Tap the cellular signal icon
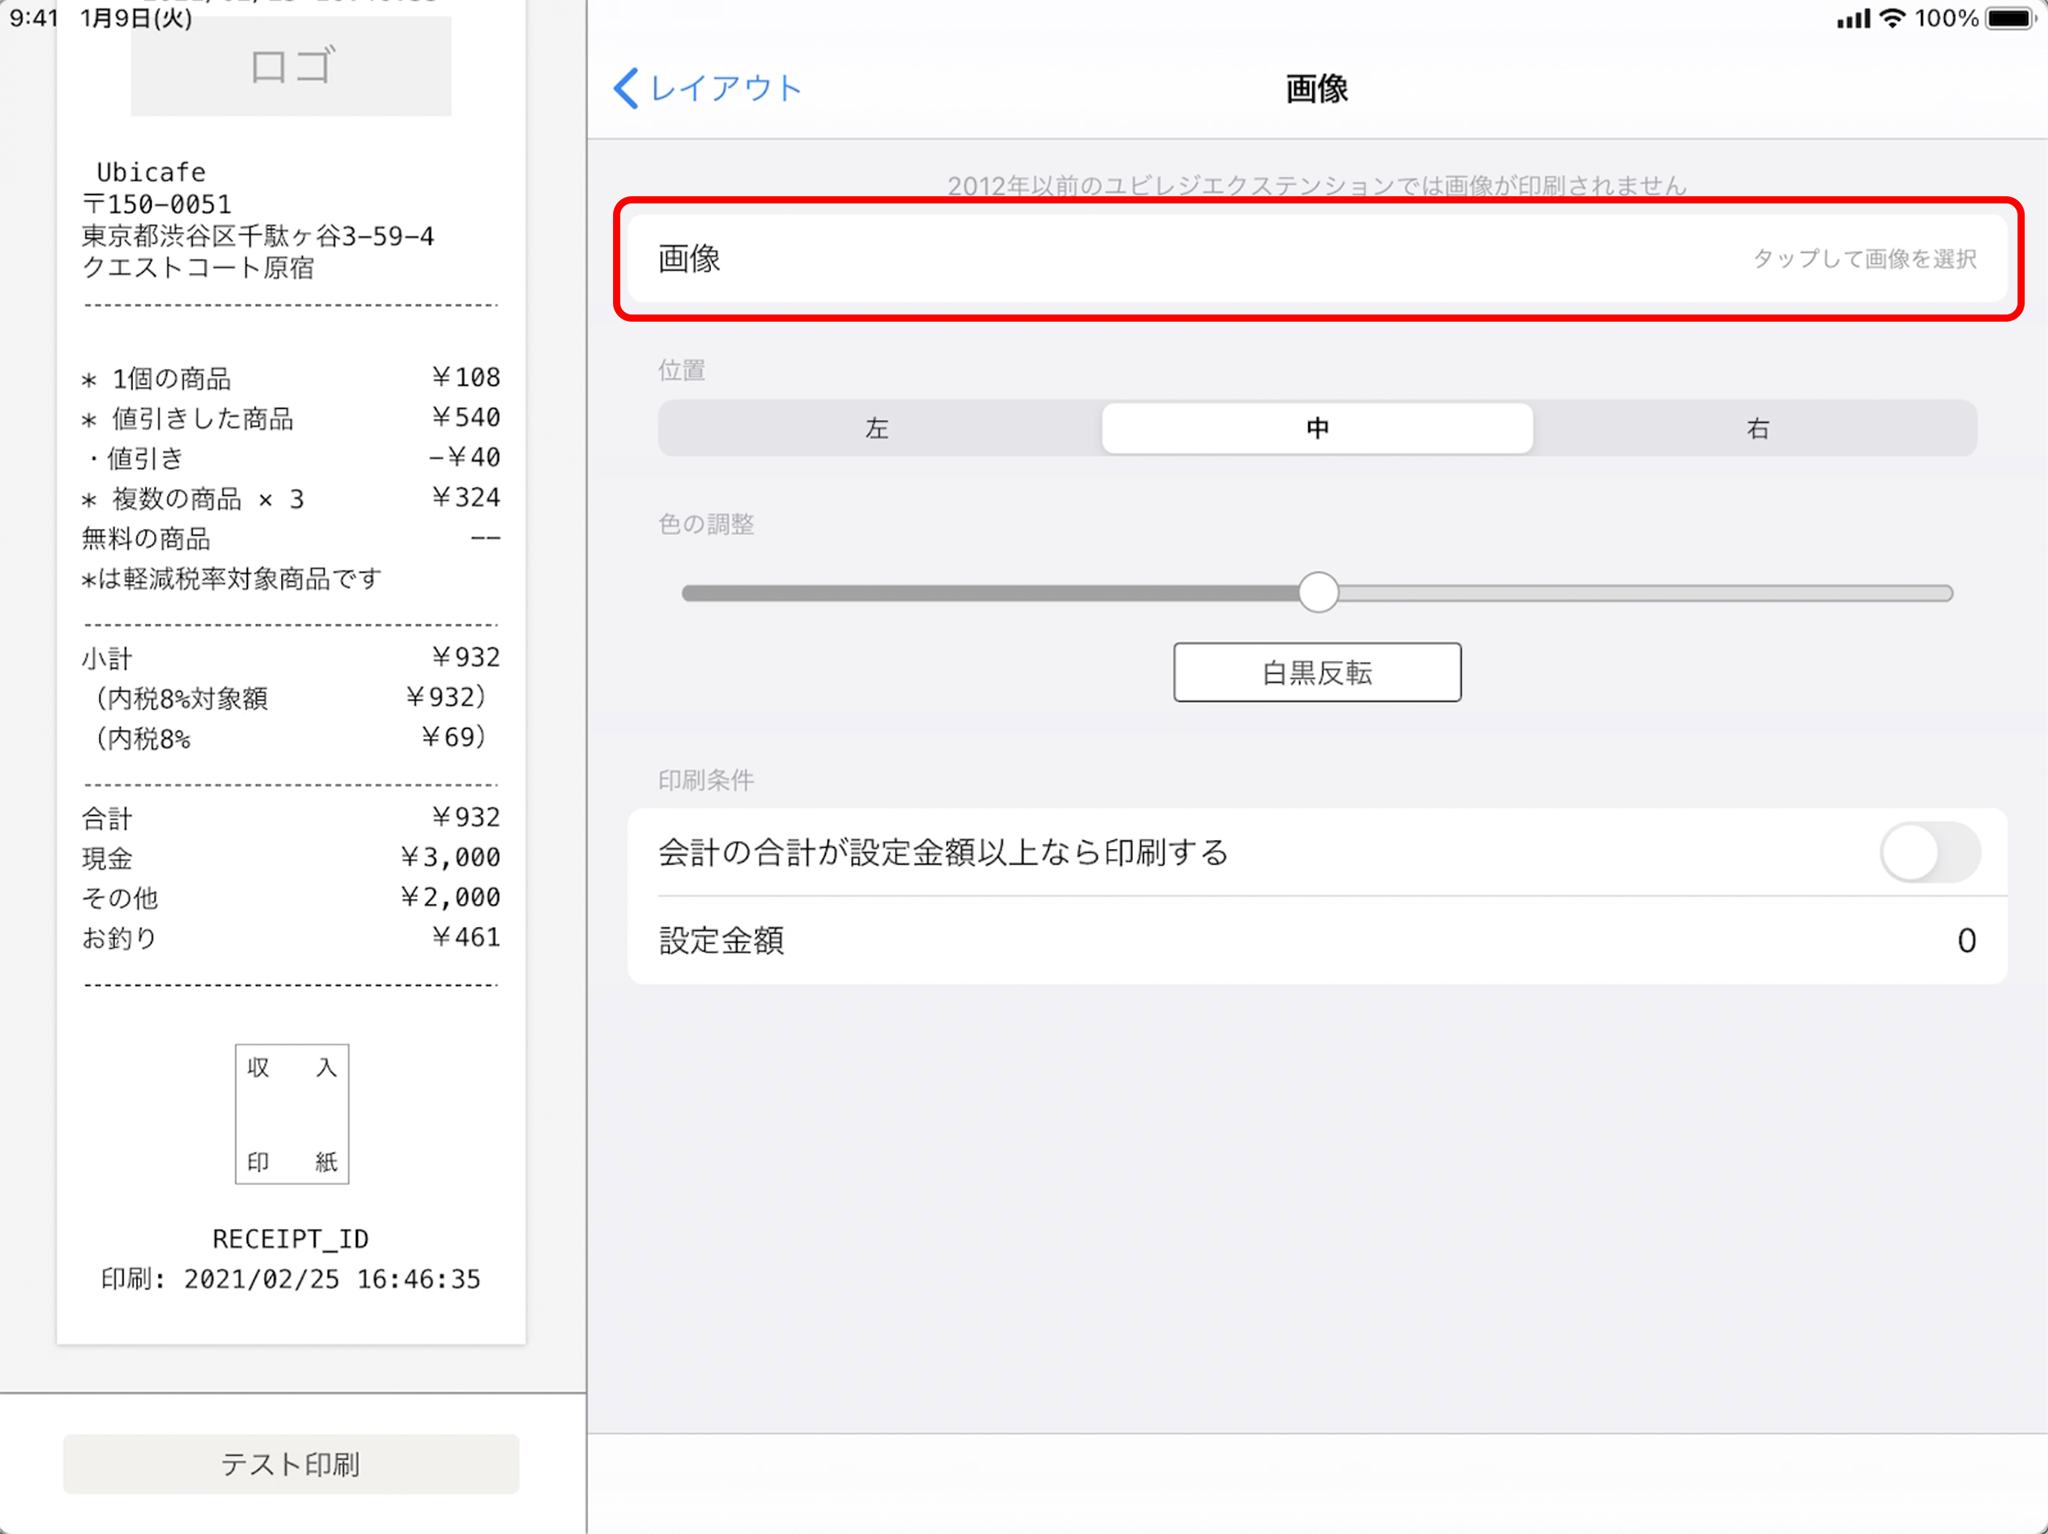Screen dimensions: 2048x1534 click(1853, 18)
